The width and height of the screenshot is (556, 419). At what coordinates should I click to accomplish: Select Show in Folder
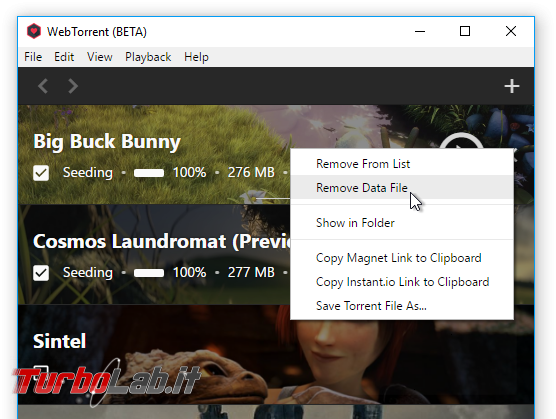pos(402,223)
